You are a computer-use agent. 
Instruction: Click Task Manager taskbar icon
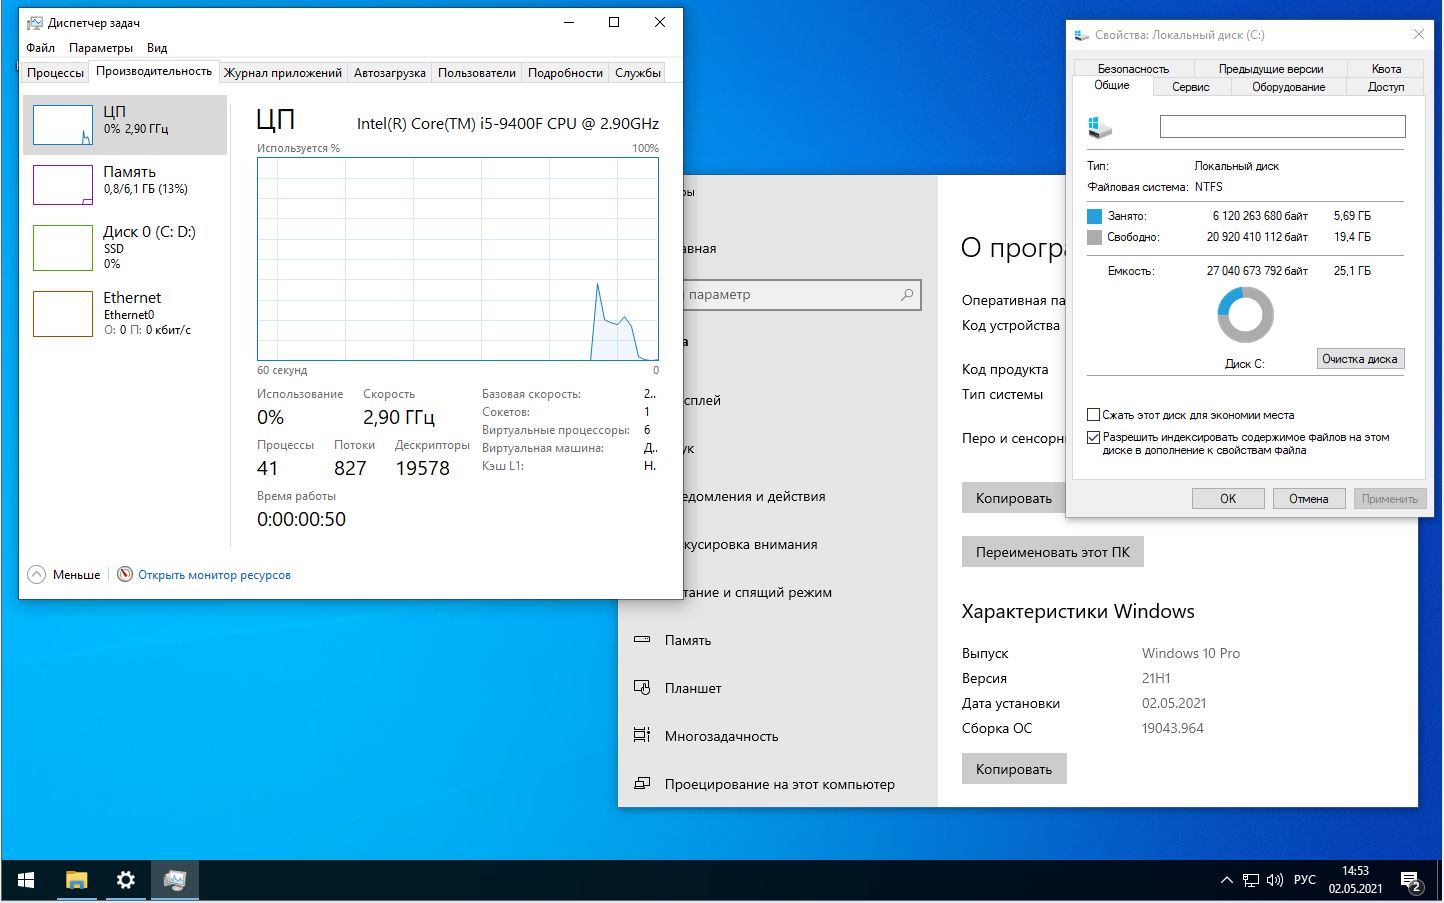click(x=175, y=881)
